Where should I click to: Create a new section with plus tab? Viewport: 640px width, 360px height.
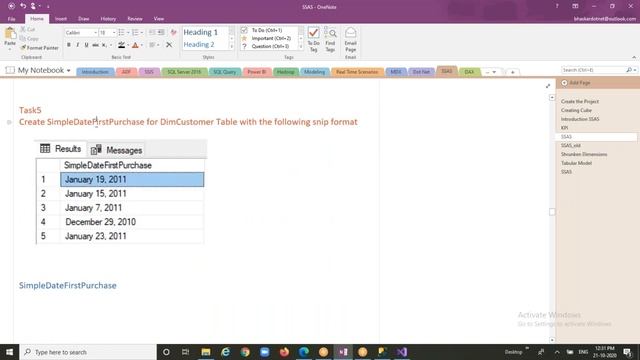512,72
